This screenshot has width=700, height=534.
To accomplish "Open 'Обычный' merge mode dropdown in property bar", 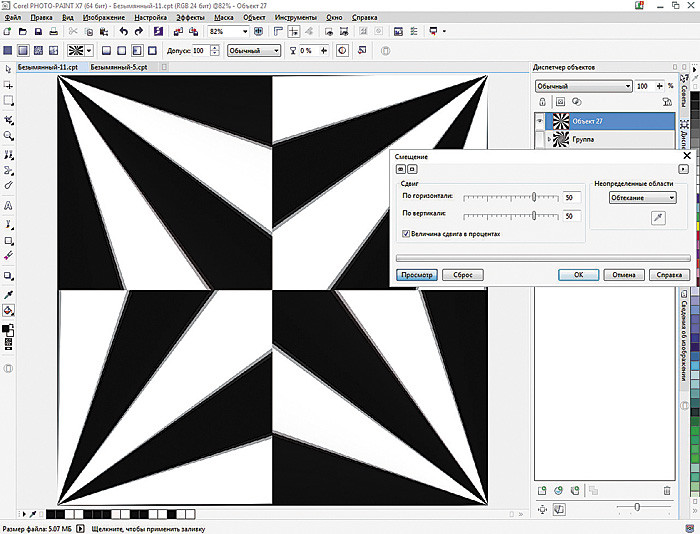I will pos(254,50).
